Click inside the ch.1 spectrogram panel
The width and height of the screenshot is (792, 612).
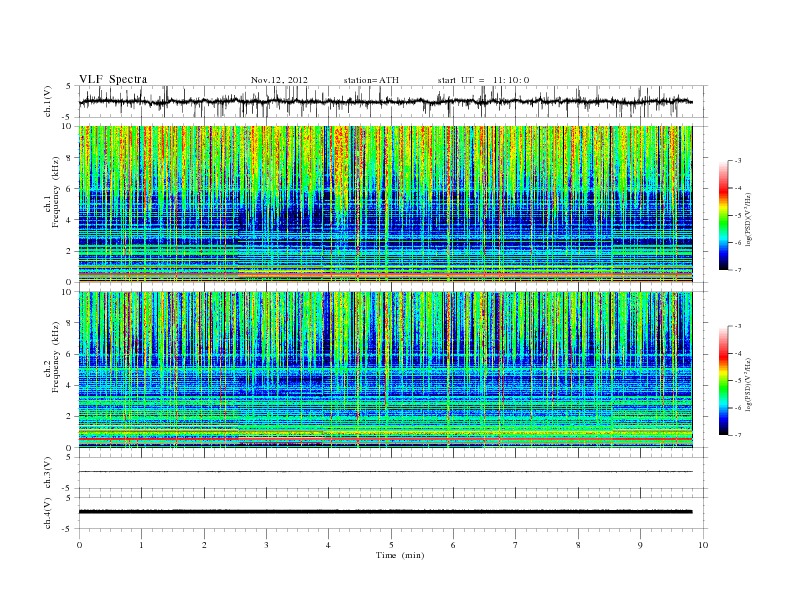click(x=385, y=204)
